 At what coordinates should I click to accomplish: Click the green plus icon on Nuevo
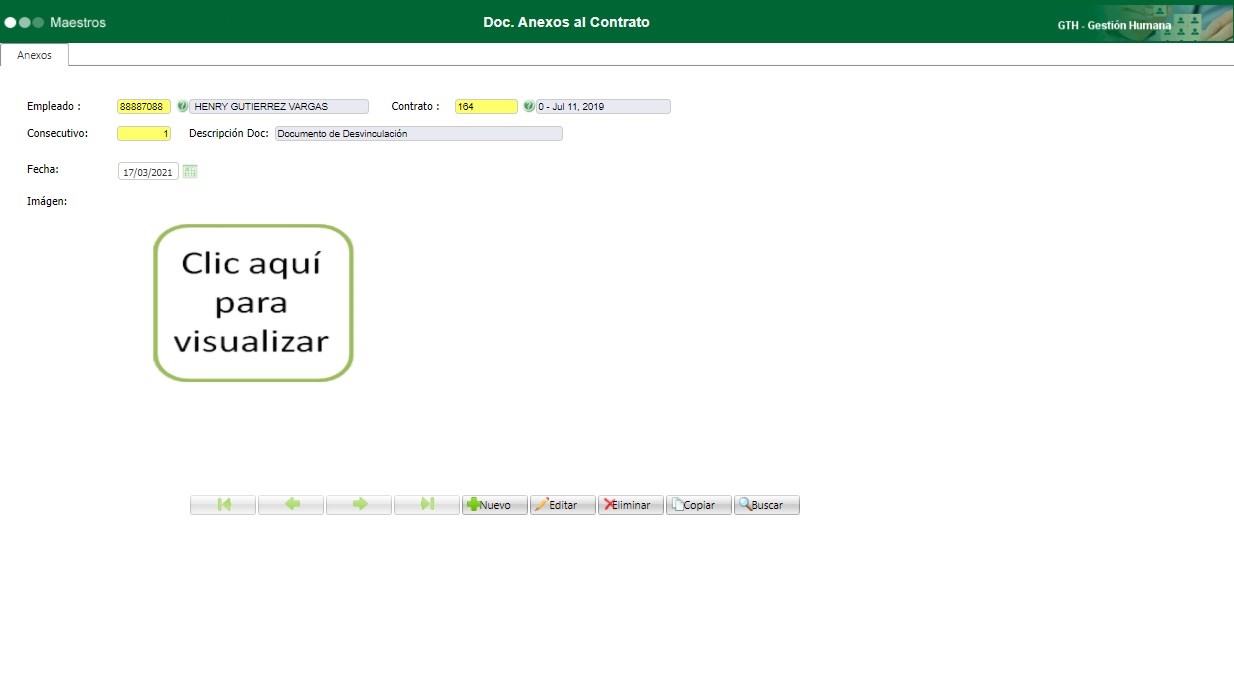coord(471,504)
